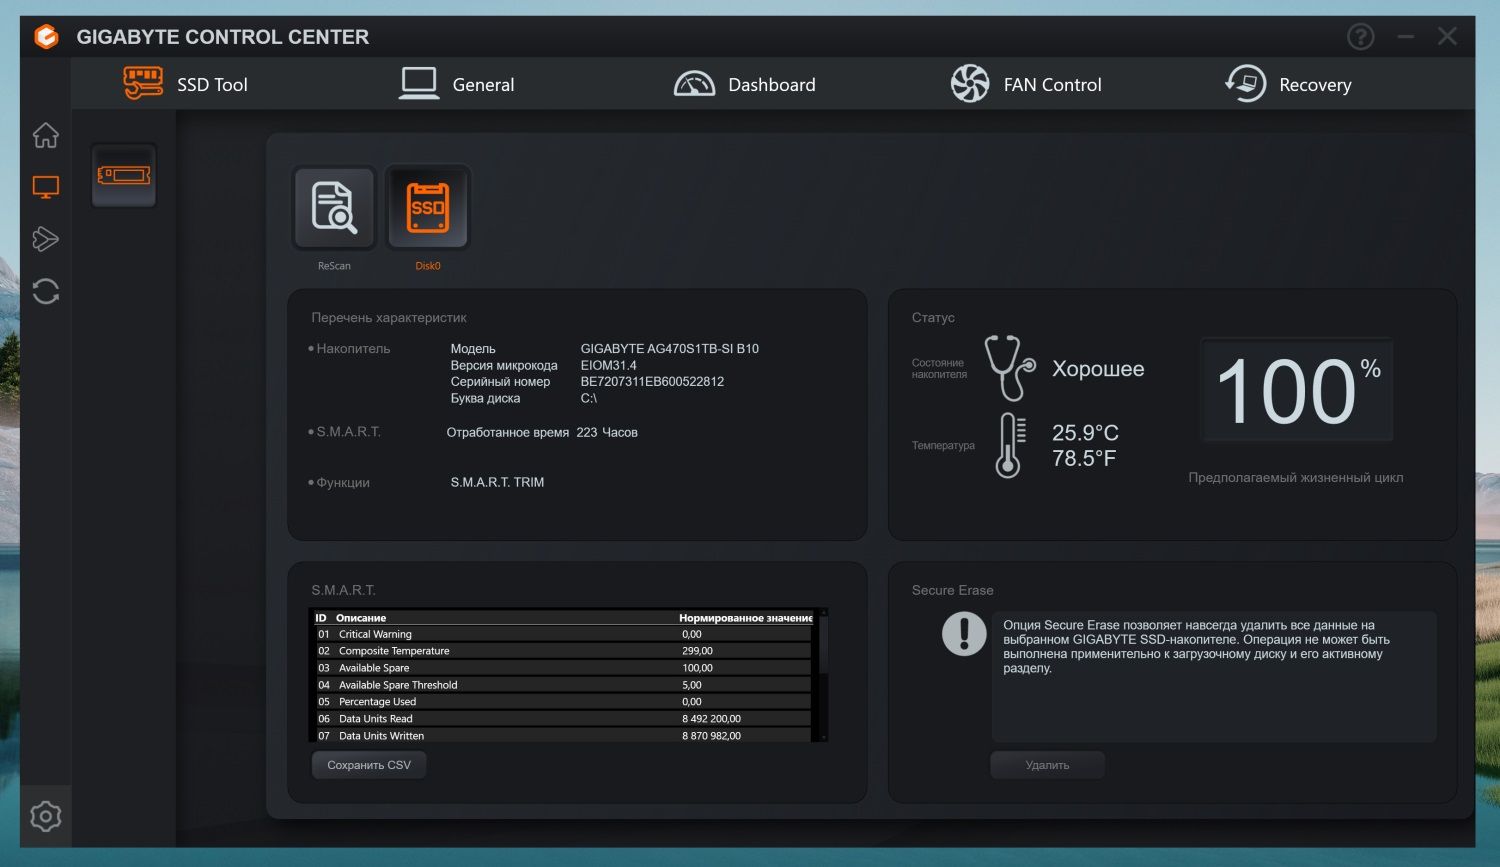The image size is (1500, 867).
Task: Click the 25.9°C temperature reading
Action: [x=1085, y=433]
